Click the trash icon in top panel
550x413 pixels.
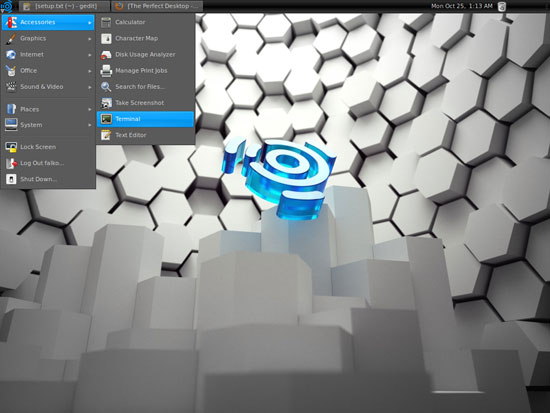point(502,6)
